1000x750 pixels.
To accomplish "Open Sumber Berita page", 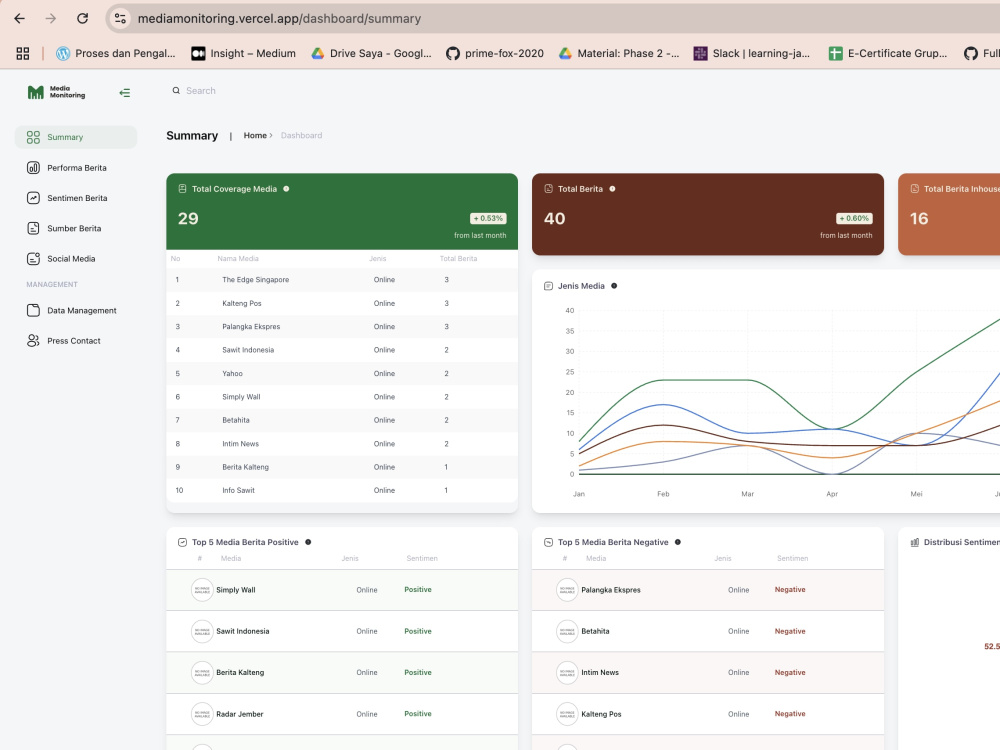I will click(76, 228).
